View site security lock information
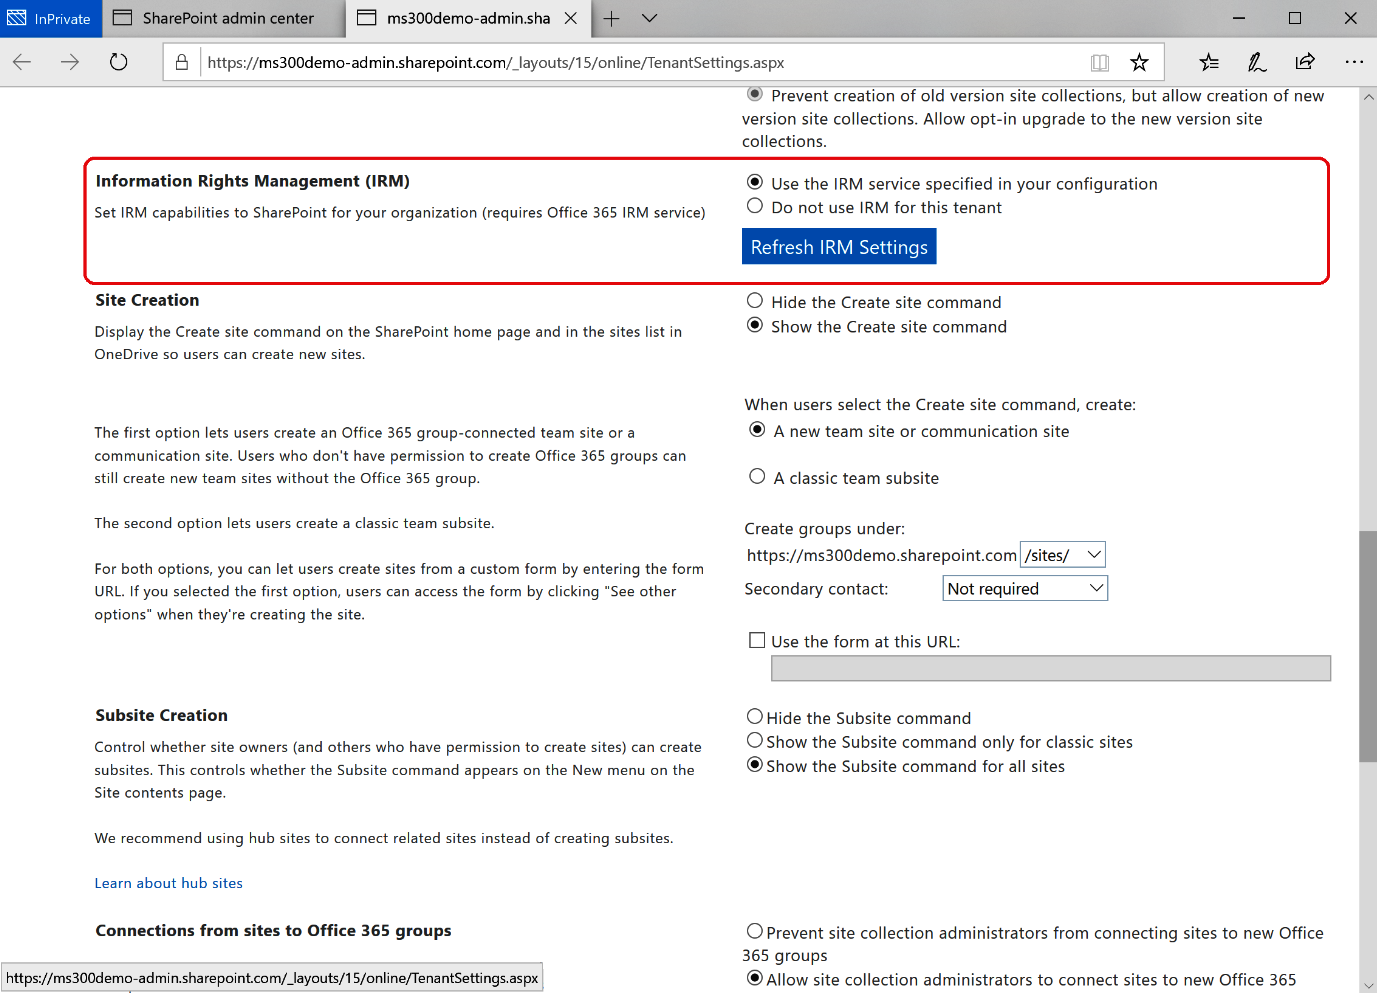 pyautogui.click(x=182, y=62)
